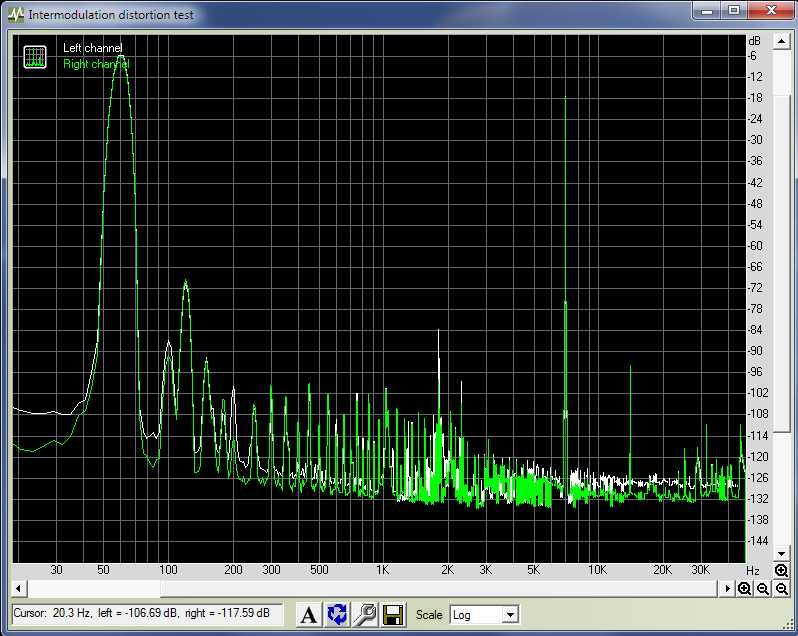Image resolution: width=798 pixels, height=636 pixels.
Task: Click the spectrum grid icon beside the channel legend
Action: coord(35,56)
